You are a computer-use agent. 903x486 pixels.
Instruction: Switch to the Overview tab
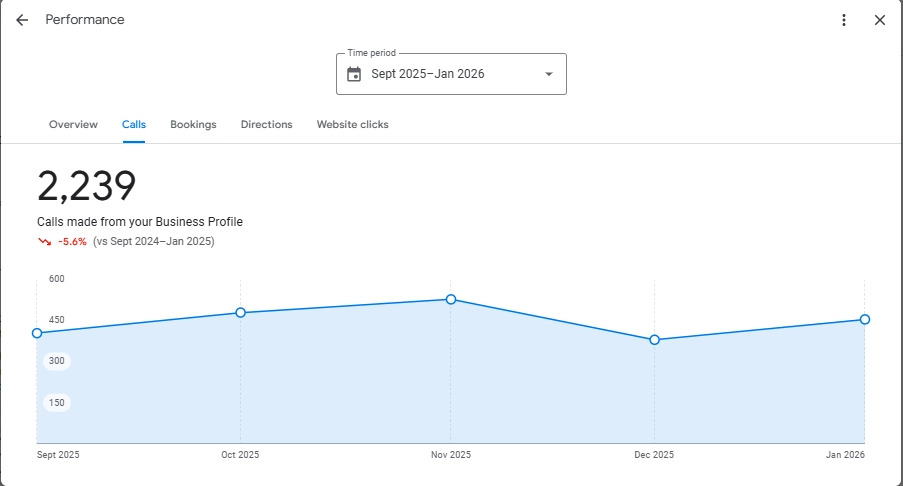click(73, 125)
